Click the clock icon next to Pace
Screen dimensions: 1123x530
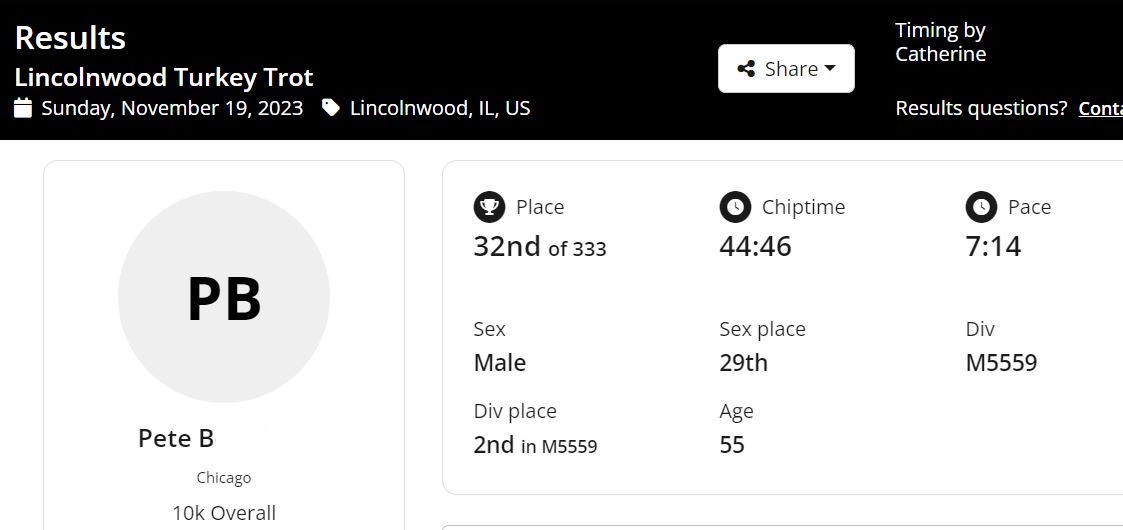pos(981,207)
